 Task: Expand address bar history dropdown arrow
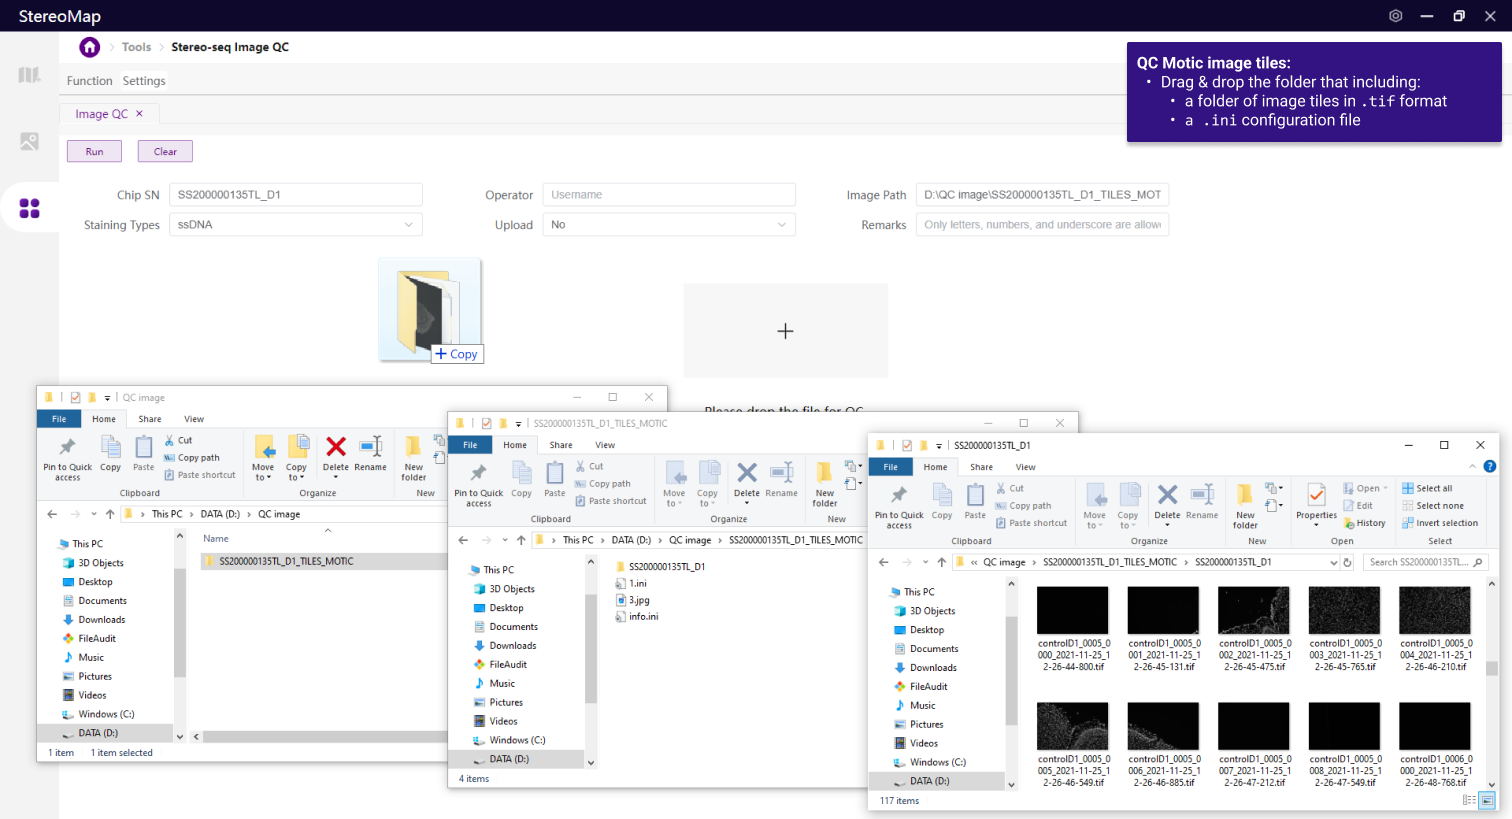1333,562
